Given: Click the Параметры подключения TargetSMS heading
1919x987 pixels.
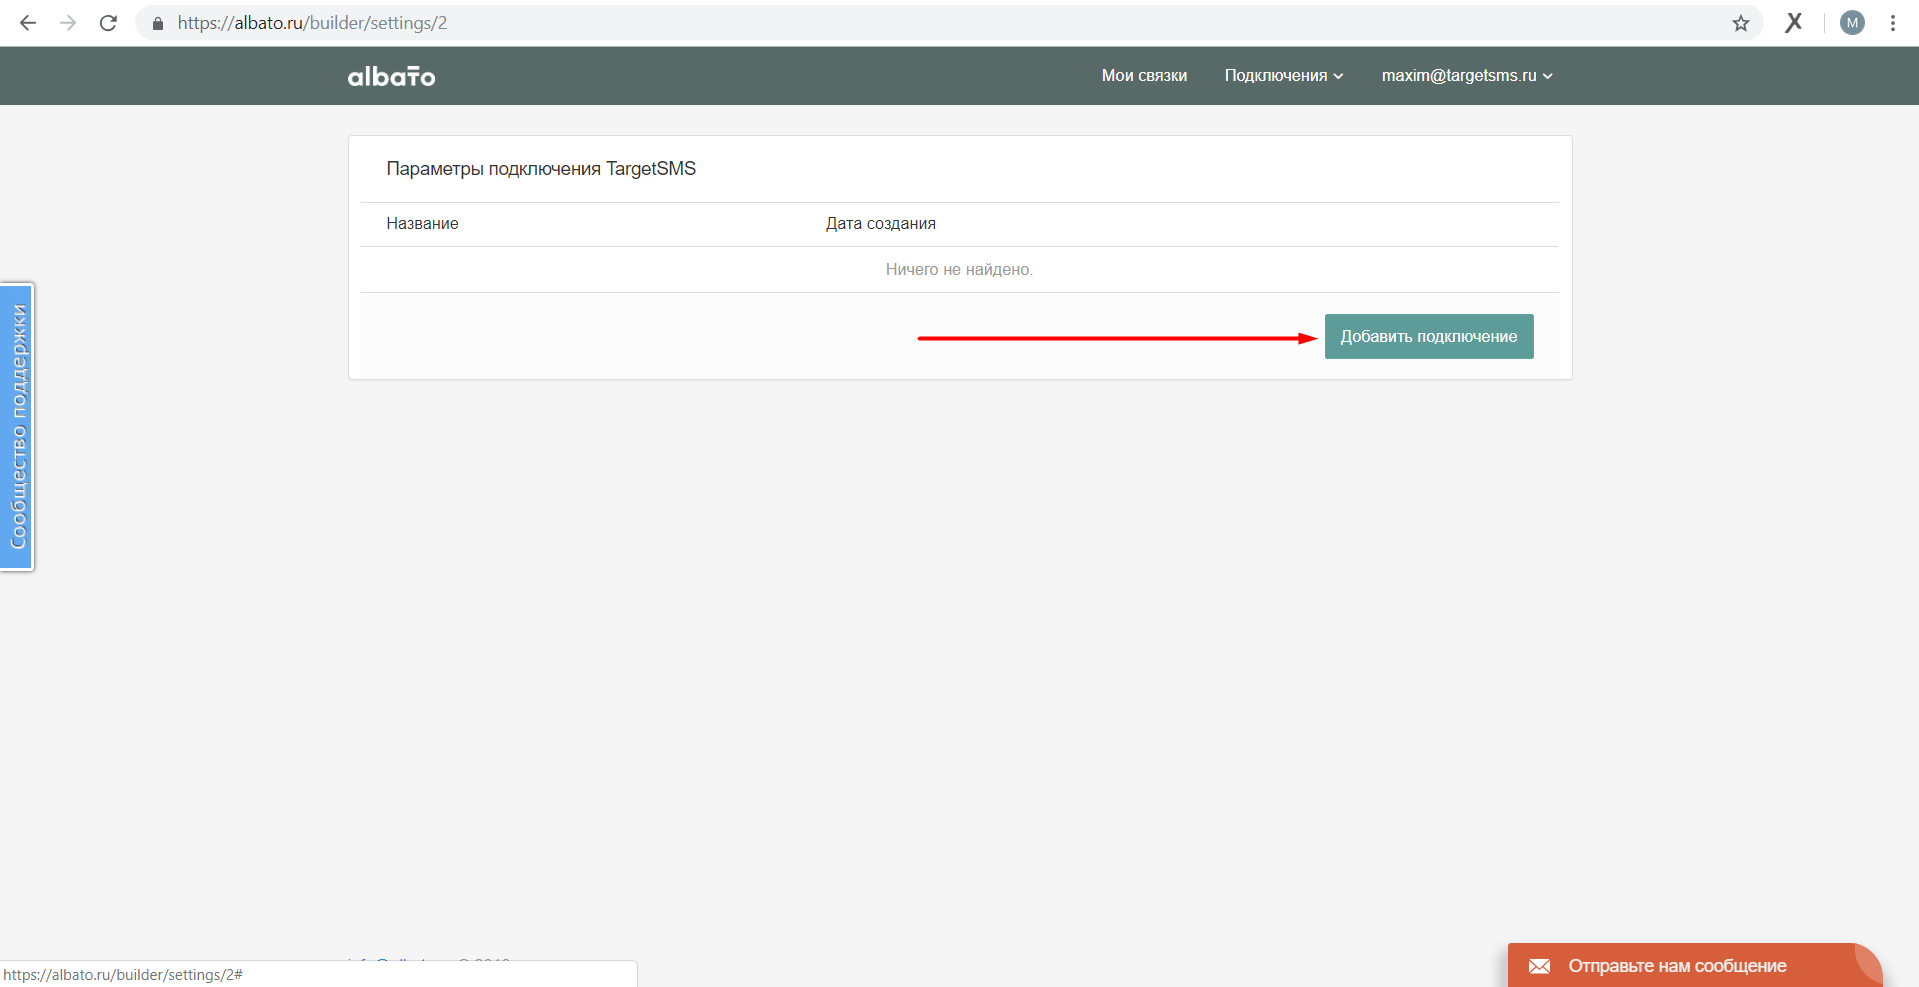Looking at the screenshot, I should [541, 169].
